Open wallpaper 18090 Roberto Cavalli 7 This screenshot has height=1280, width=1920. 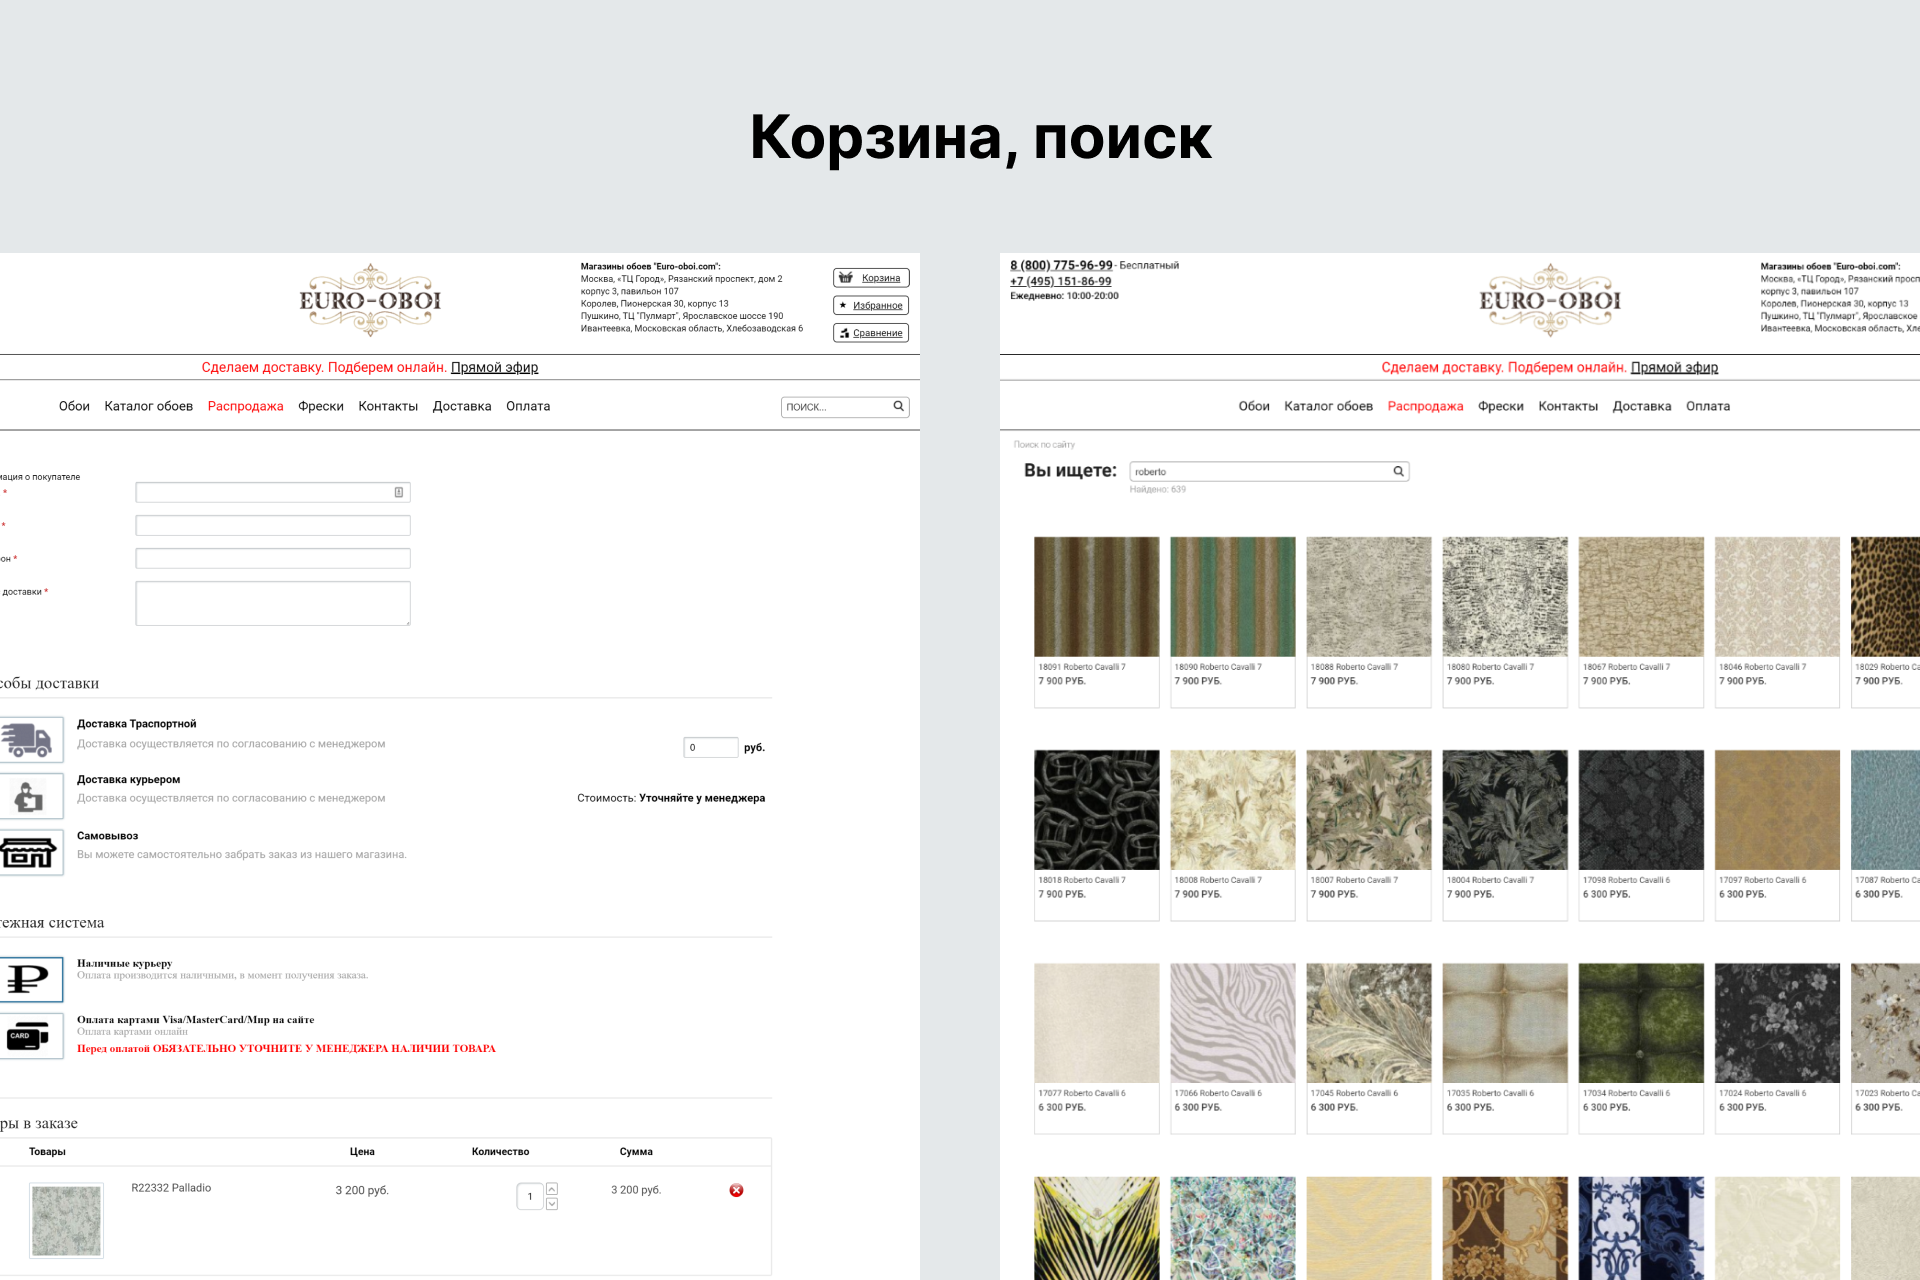[1233, 622]
